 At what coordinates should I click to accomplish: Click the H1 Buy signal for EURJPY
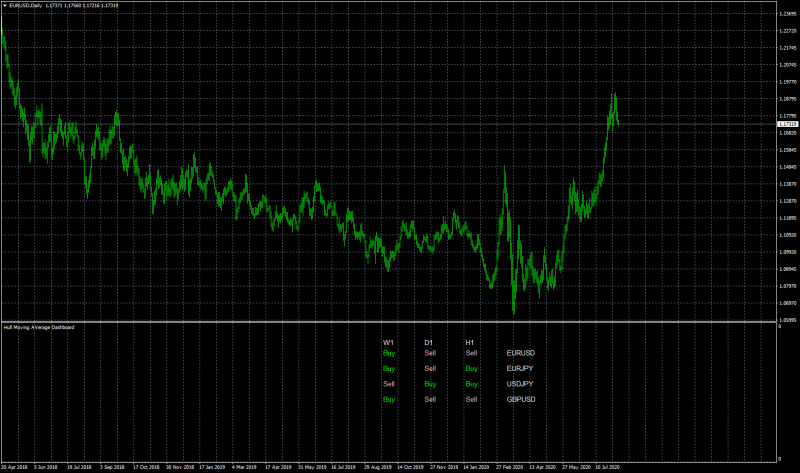pos(471,368)
